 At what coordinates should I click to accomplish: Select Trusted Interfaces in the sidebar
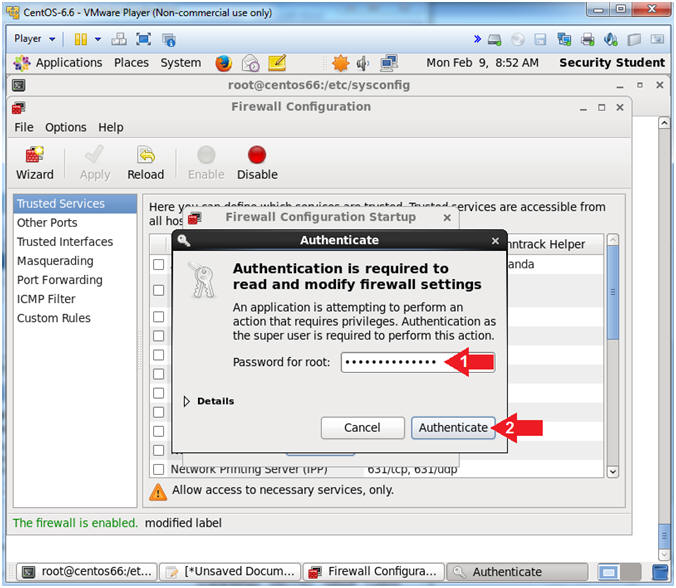point(75,242)
